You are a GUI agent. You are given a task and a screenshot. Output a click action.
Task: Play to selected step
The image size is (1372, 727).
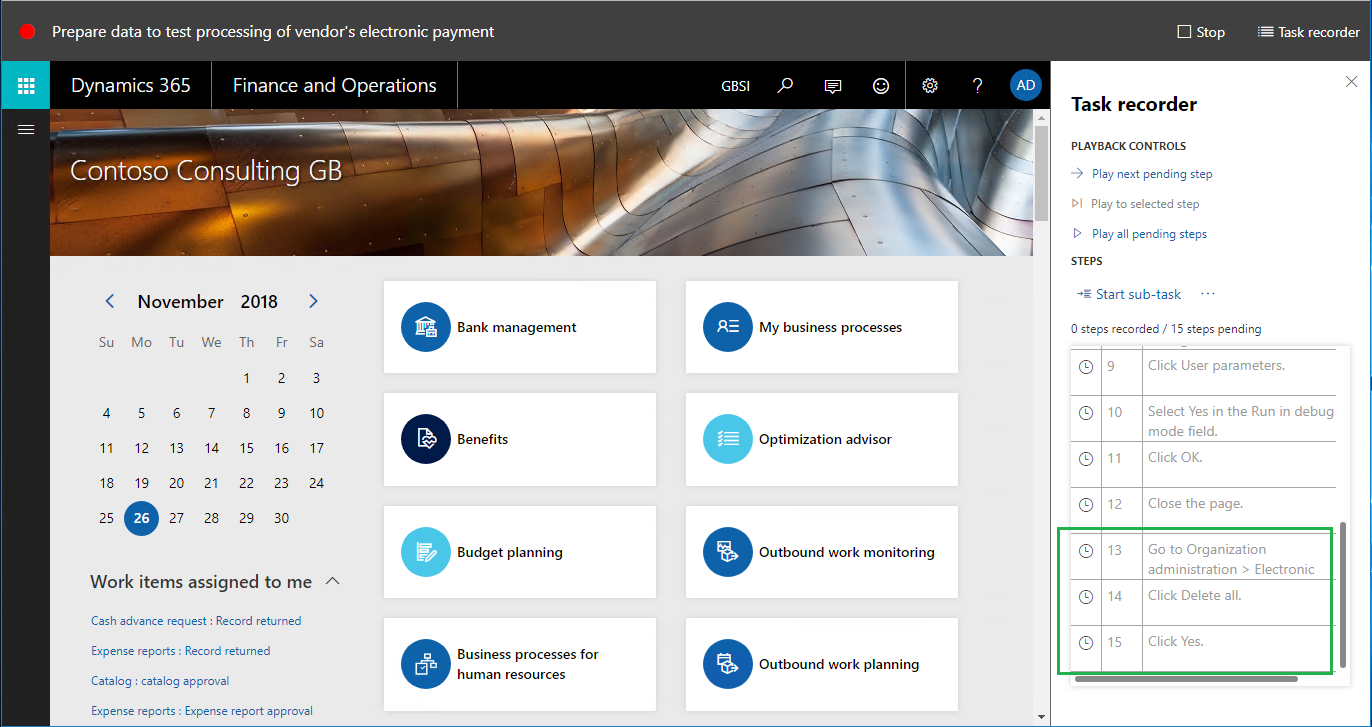[x=1135, y=204]
